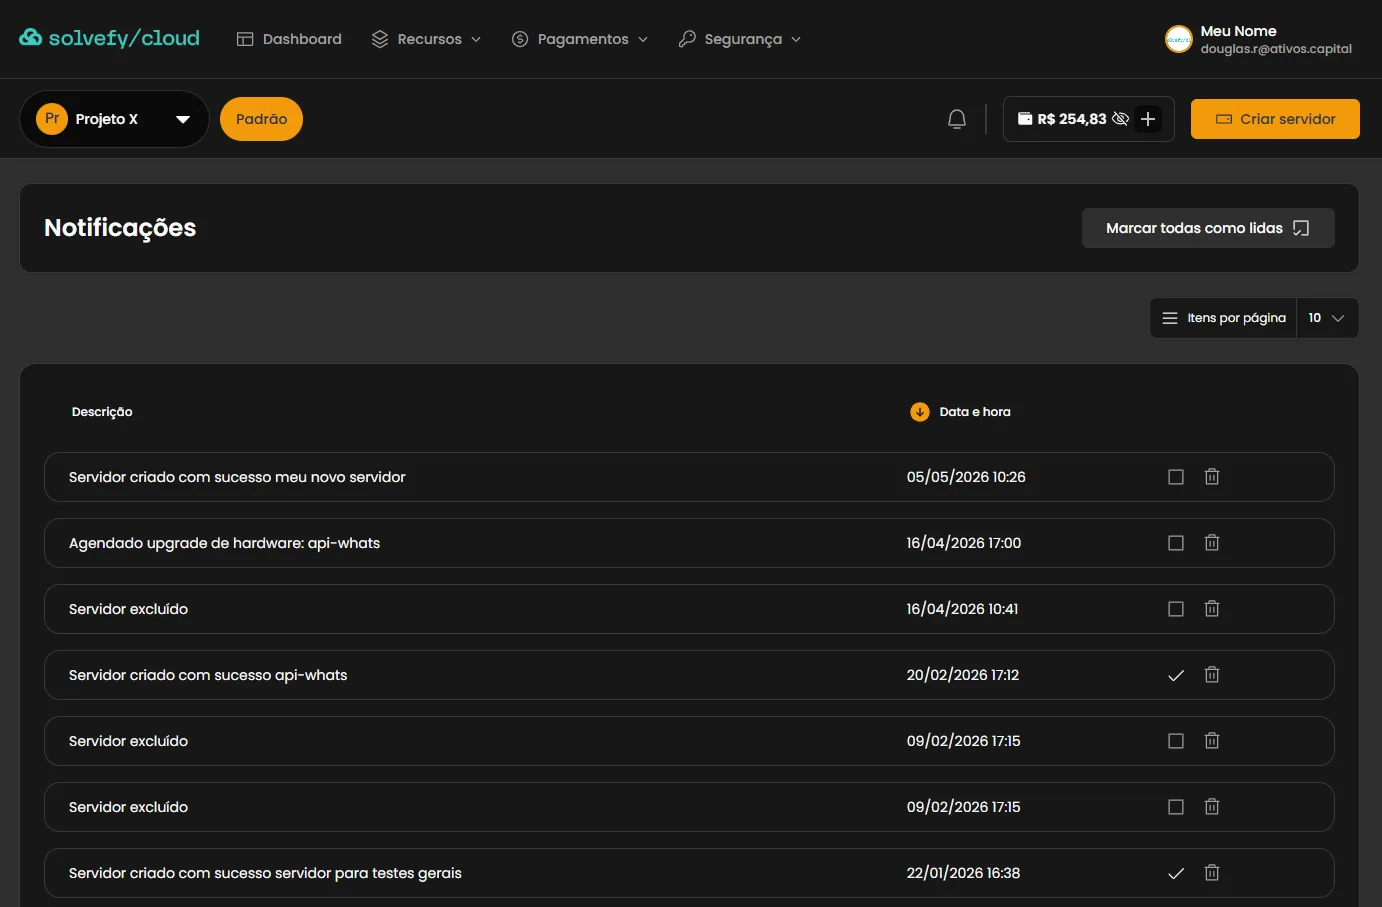Expand the Pagamentos menu
Image resolution: width=1382 pixels, height=907 pixels.
point(580,39)
